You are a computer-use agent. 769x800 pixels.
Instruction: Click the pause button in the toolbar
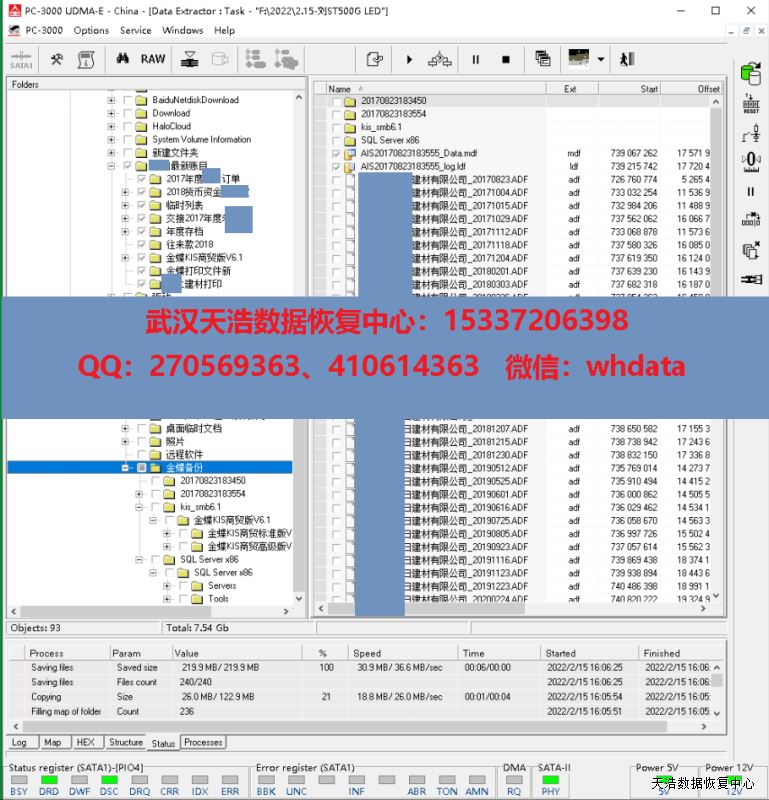click(475, 60)
